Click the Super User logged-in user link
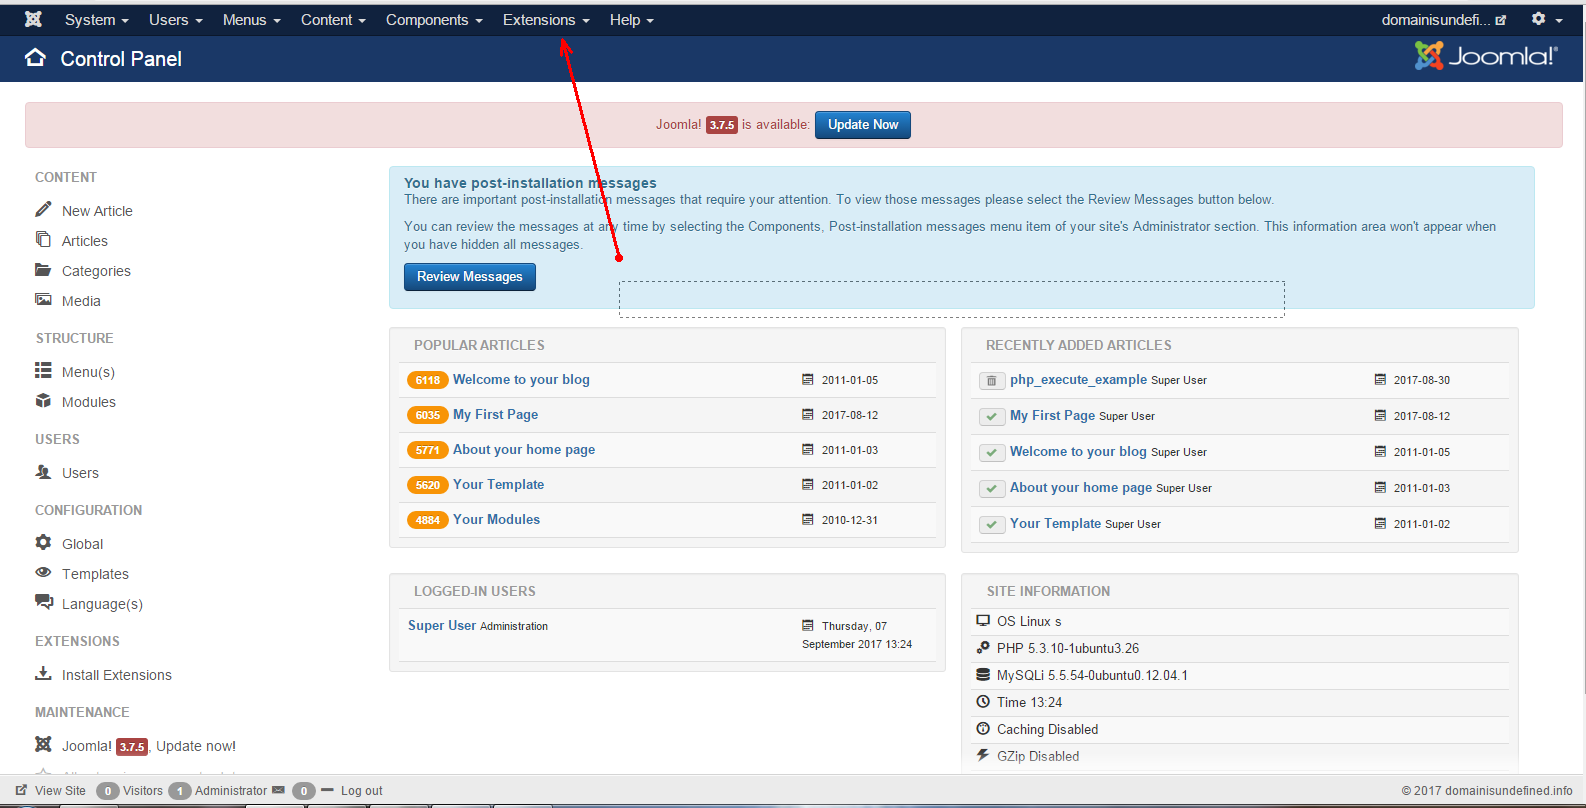This screenshot has width=1586, height=808. tap(442, 625)
